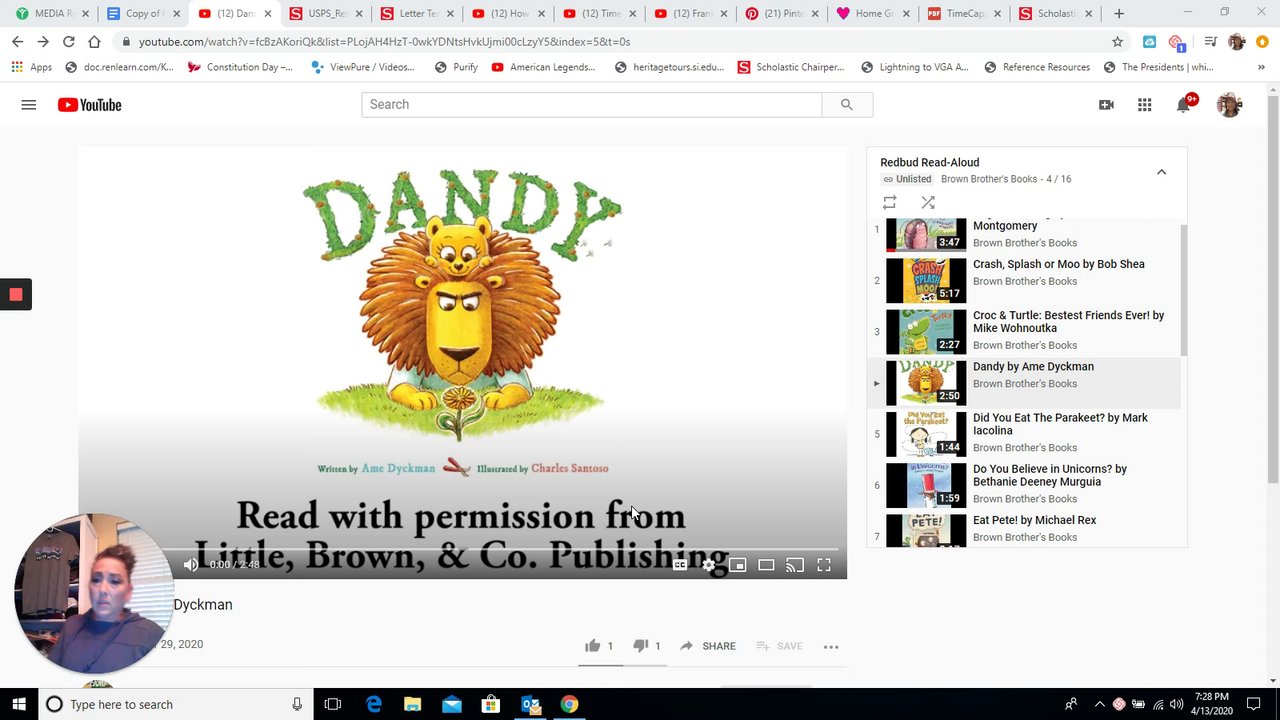The width and height of the screenshot is (1280, 720).
Task: Click the playlist panel scrollbar
Action: (1184, 290)
